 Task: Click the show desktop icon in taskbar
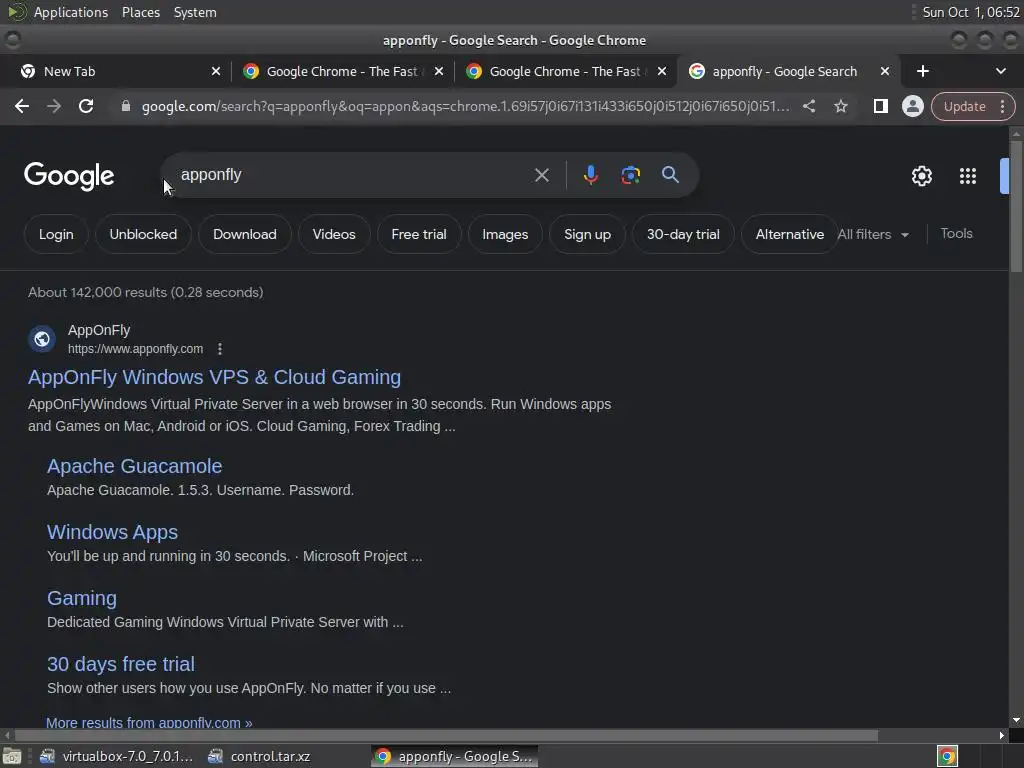pos(11,756)
